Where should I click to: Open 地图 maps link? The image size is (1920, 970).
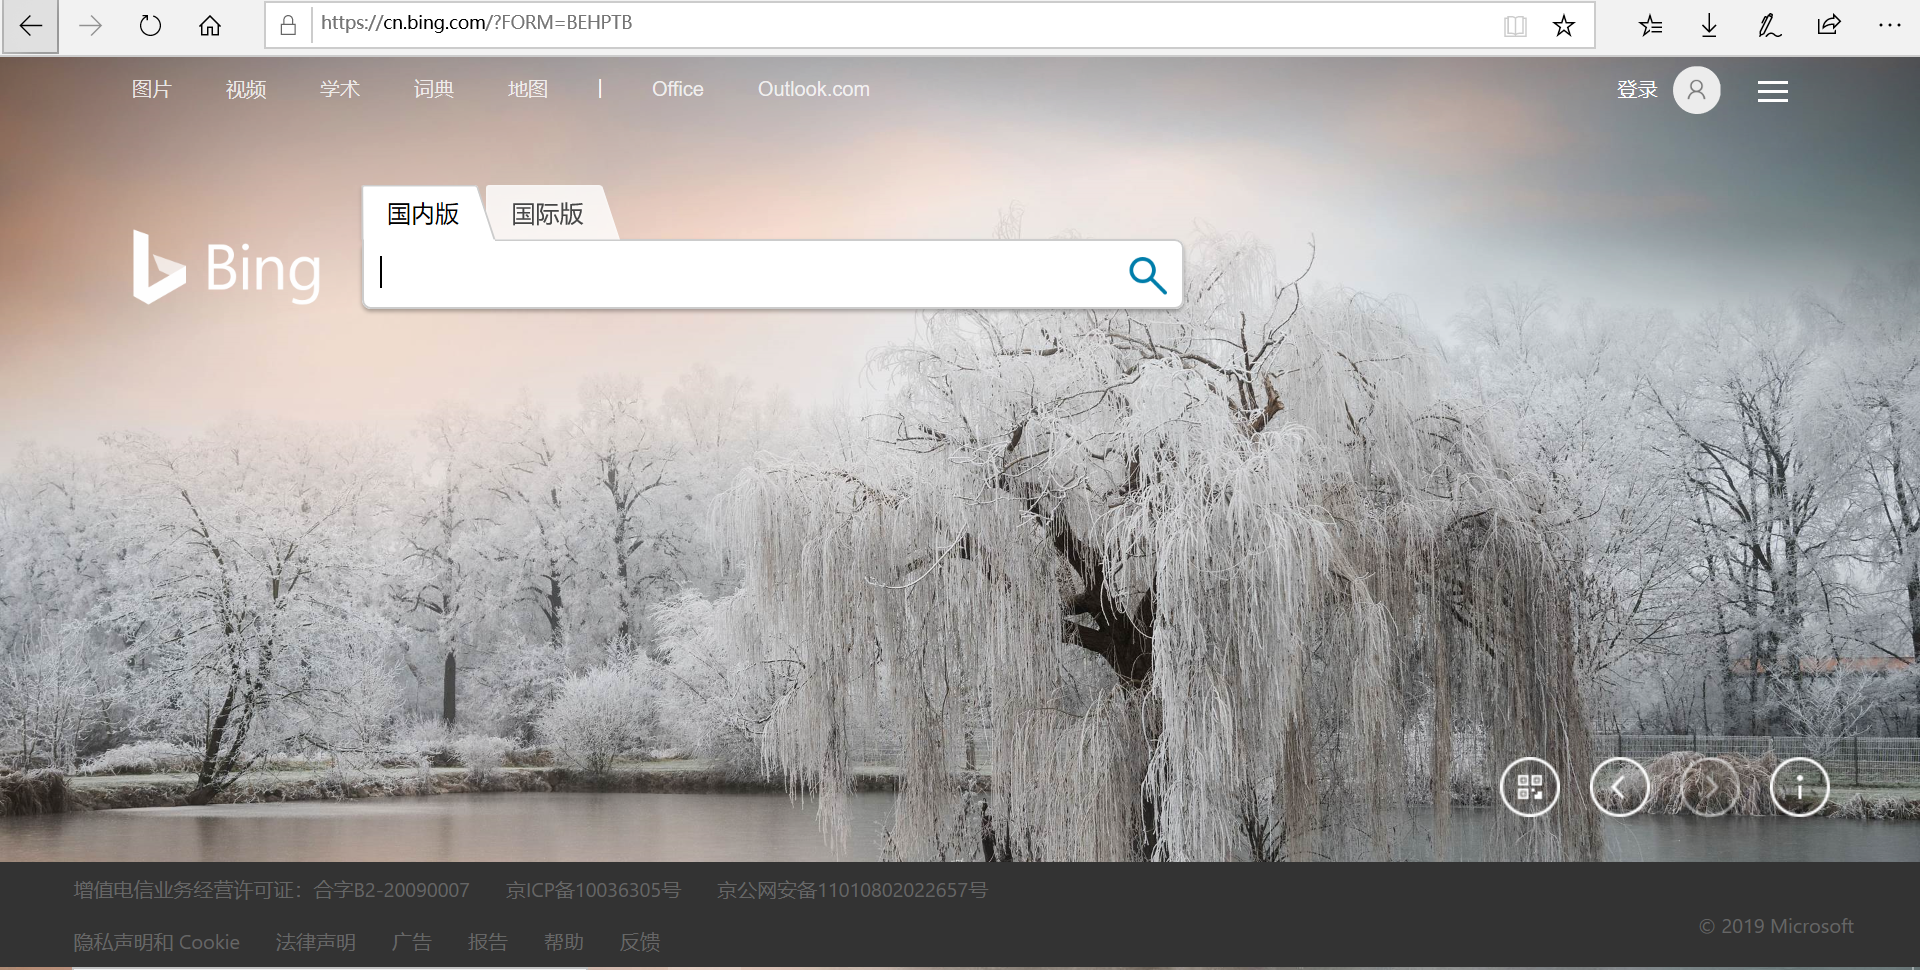pyautogui.click(x=528, y=89)
